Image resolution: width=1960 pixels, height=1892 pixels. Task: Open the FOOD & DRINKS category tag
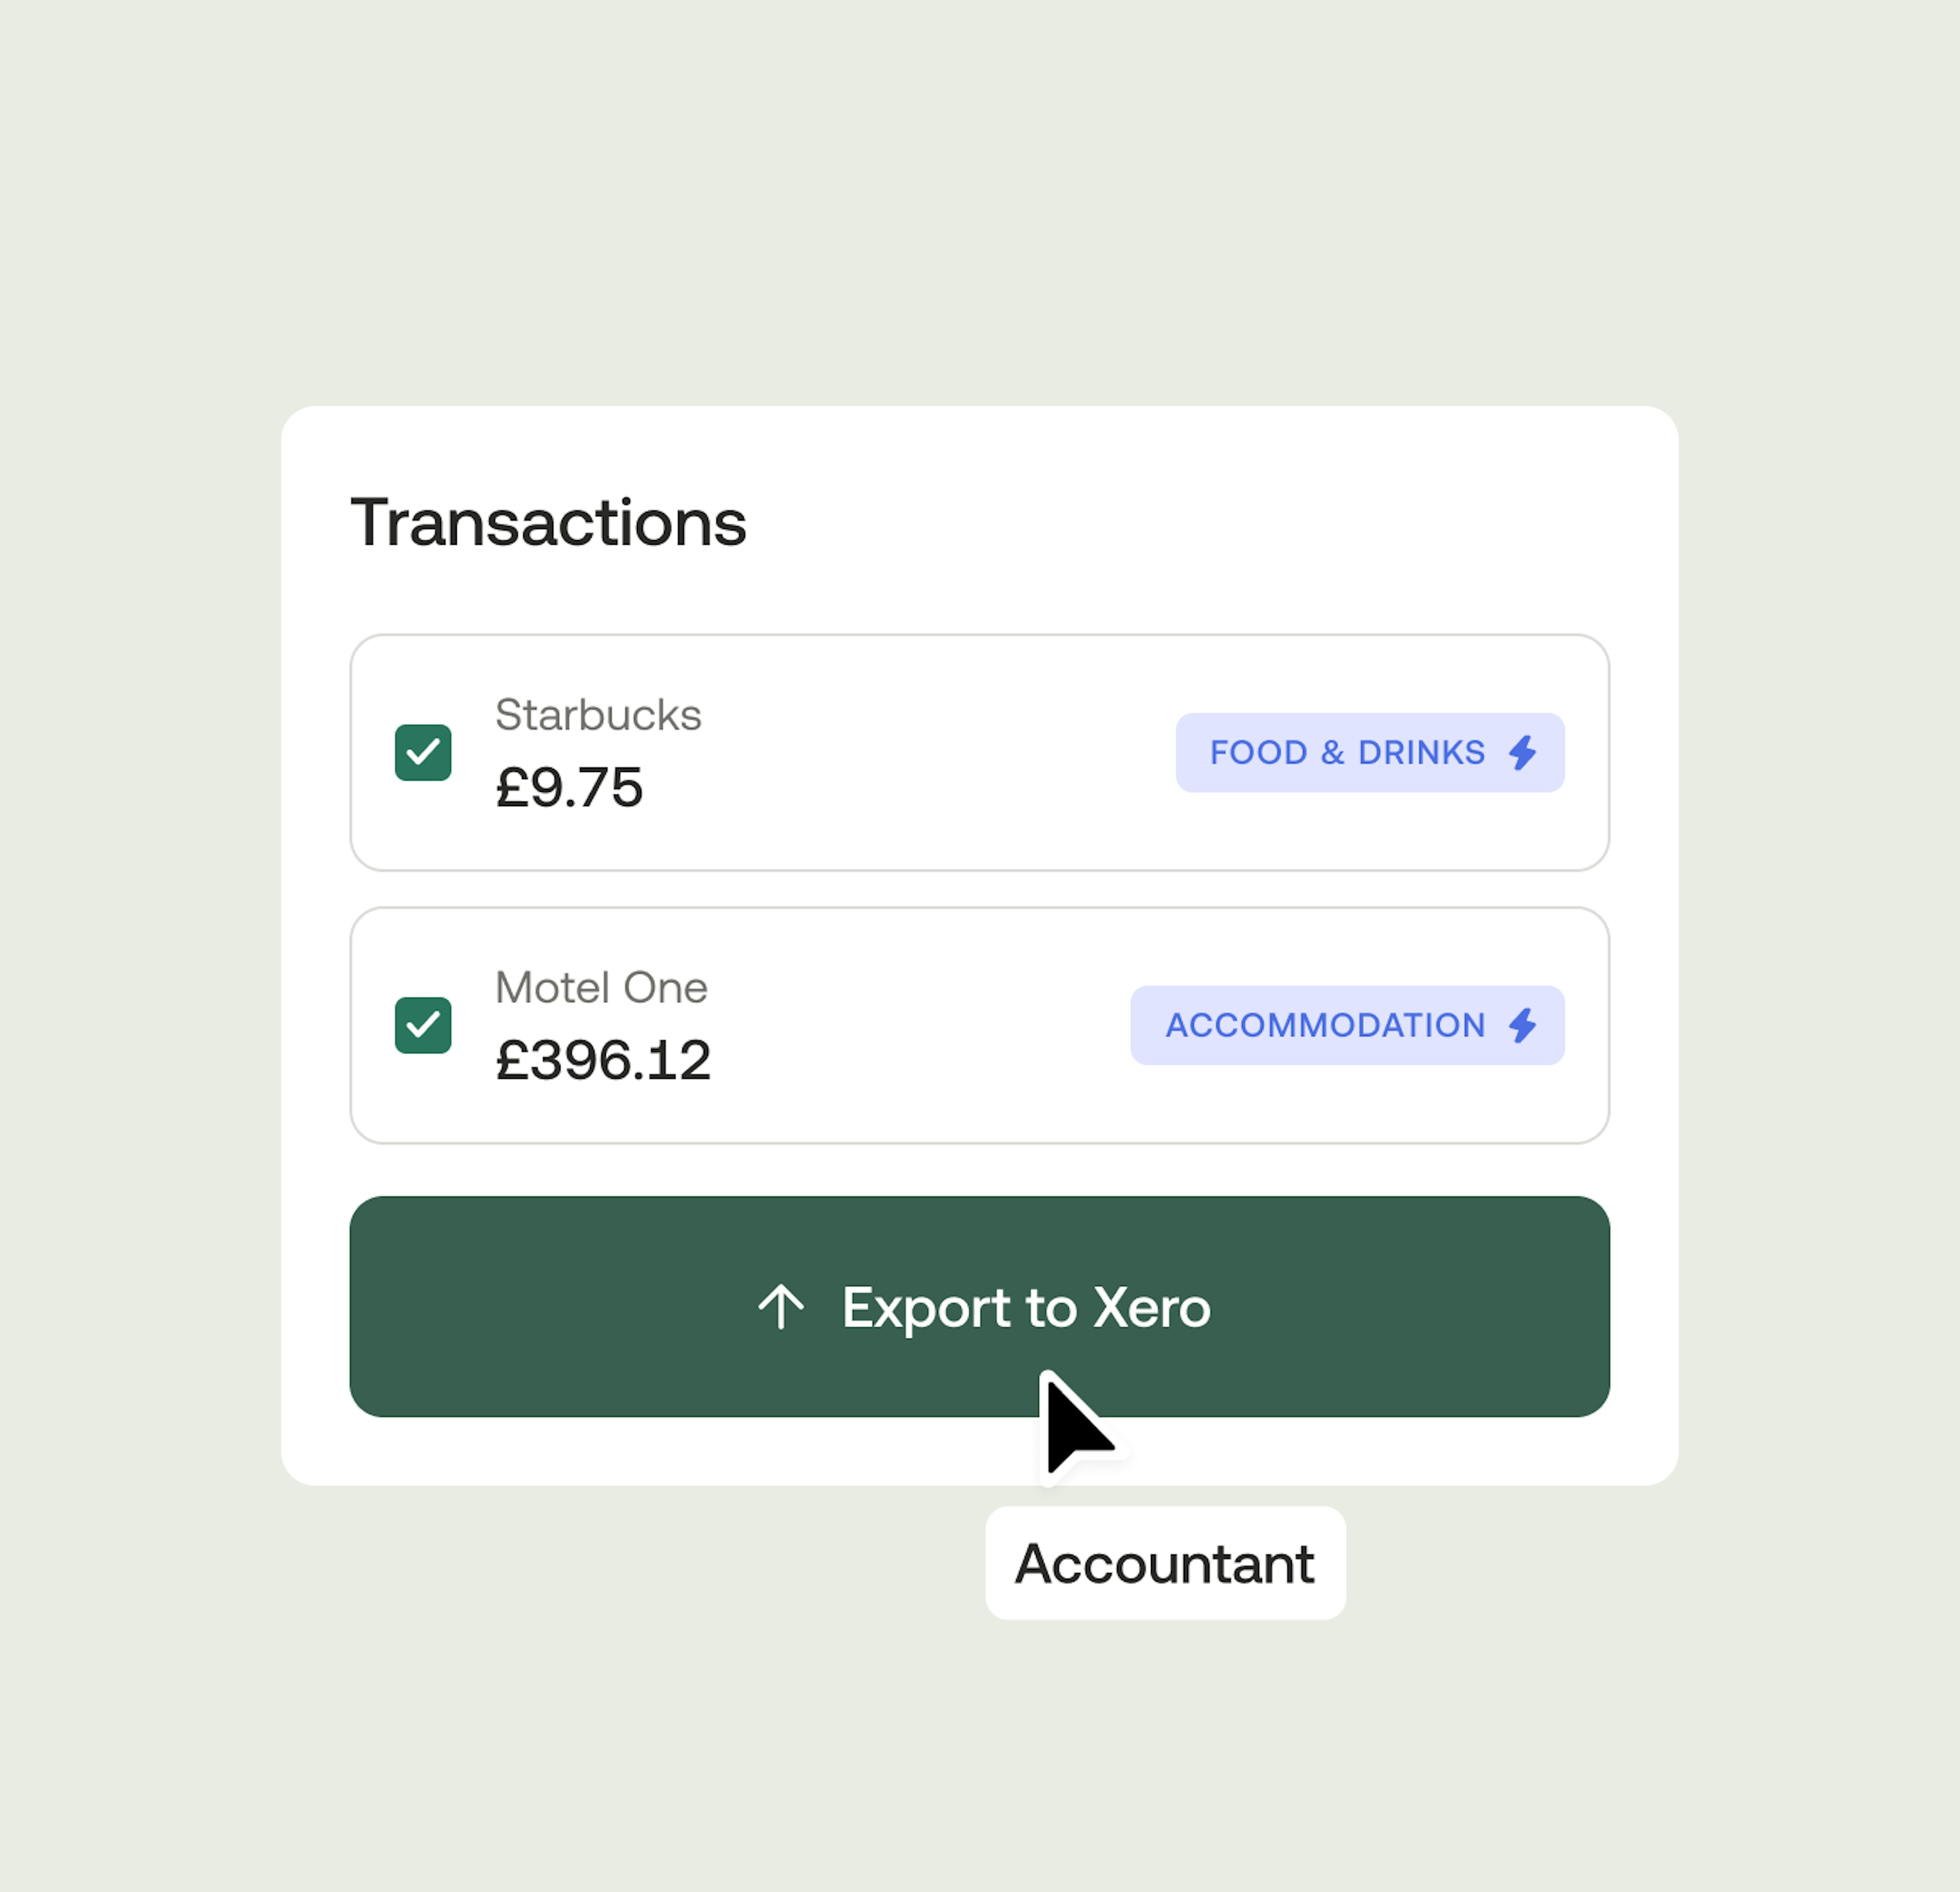(1370, 752)
